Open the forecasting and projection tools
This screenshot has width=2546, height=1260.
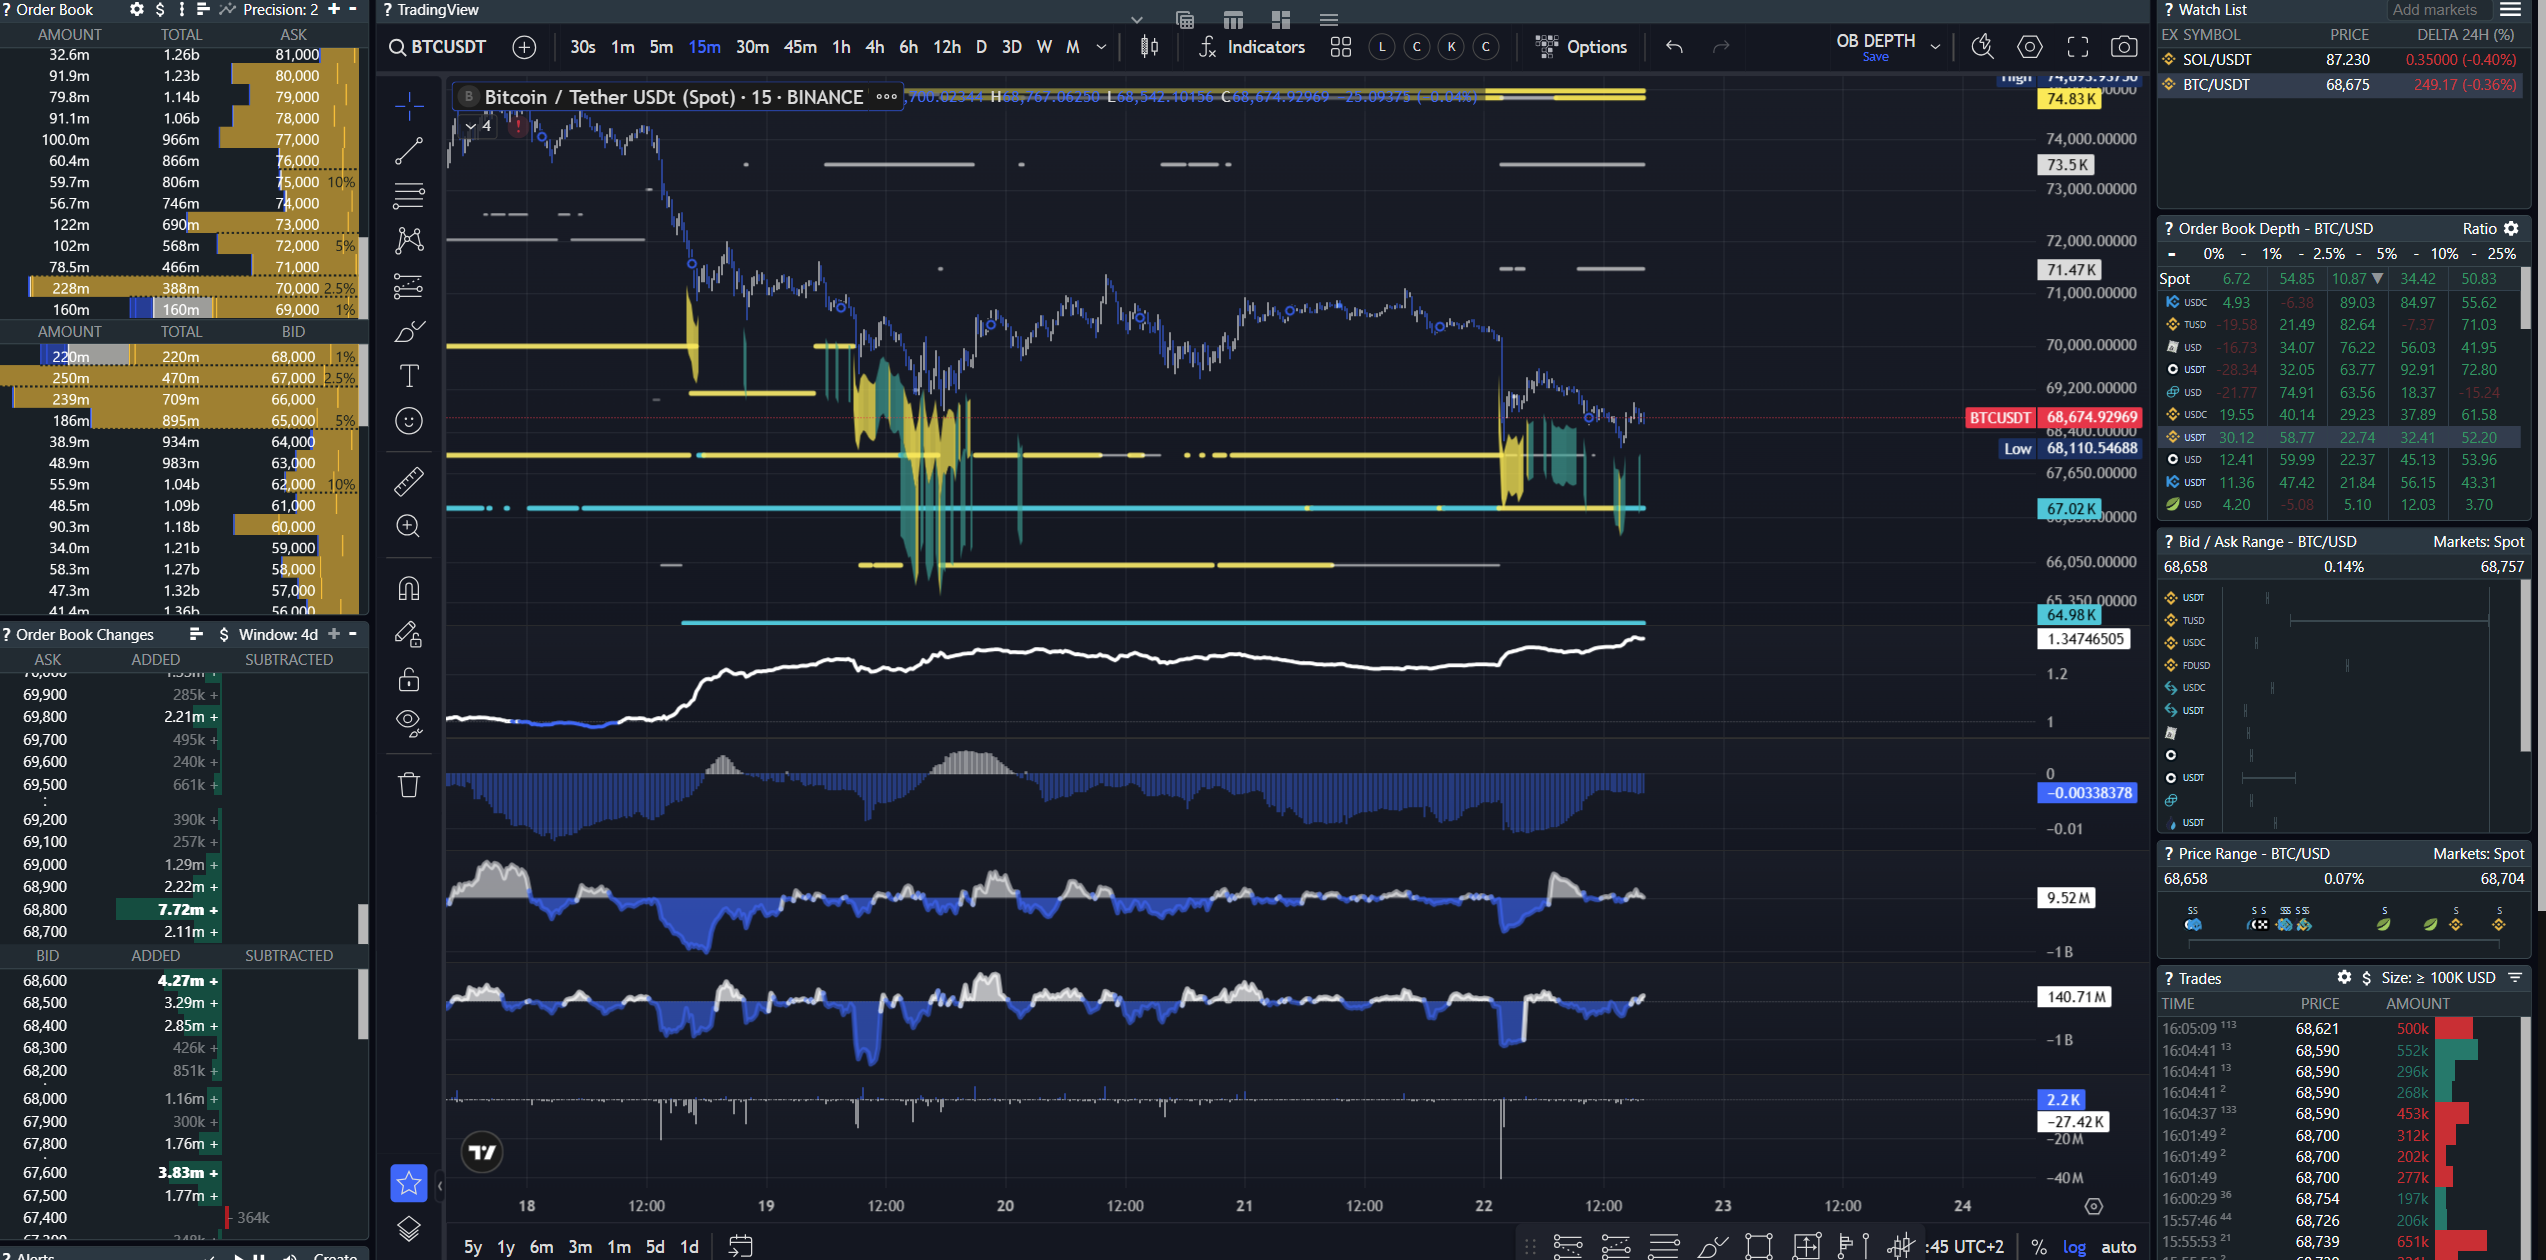pos(409,287)
